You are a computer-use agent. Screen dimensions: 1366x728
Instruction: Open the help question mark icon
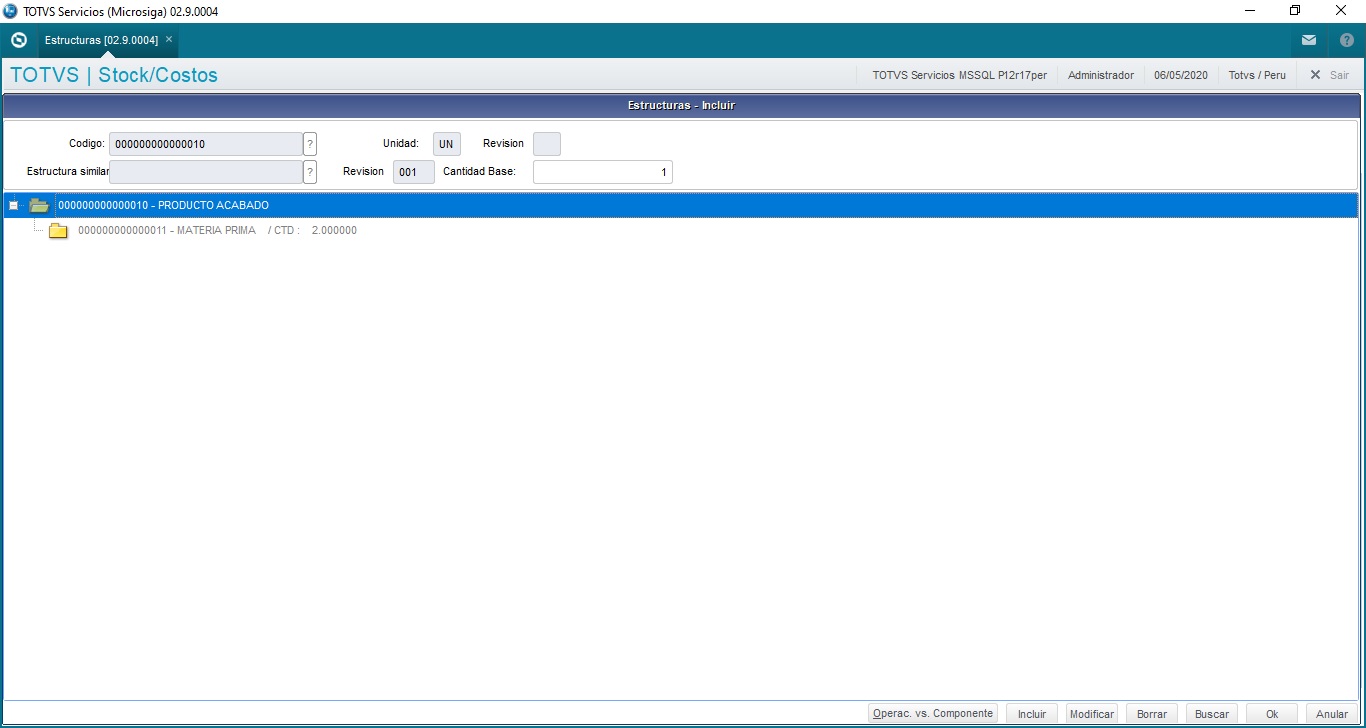(1347, 40)
